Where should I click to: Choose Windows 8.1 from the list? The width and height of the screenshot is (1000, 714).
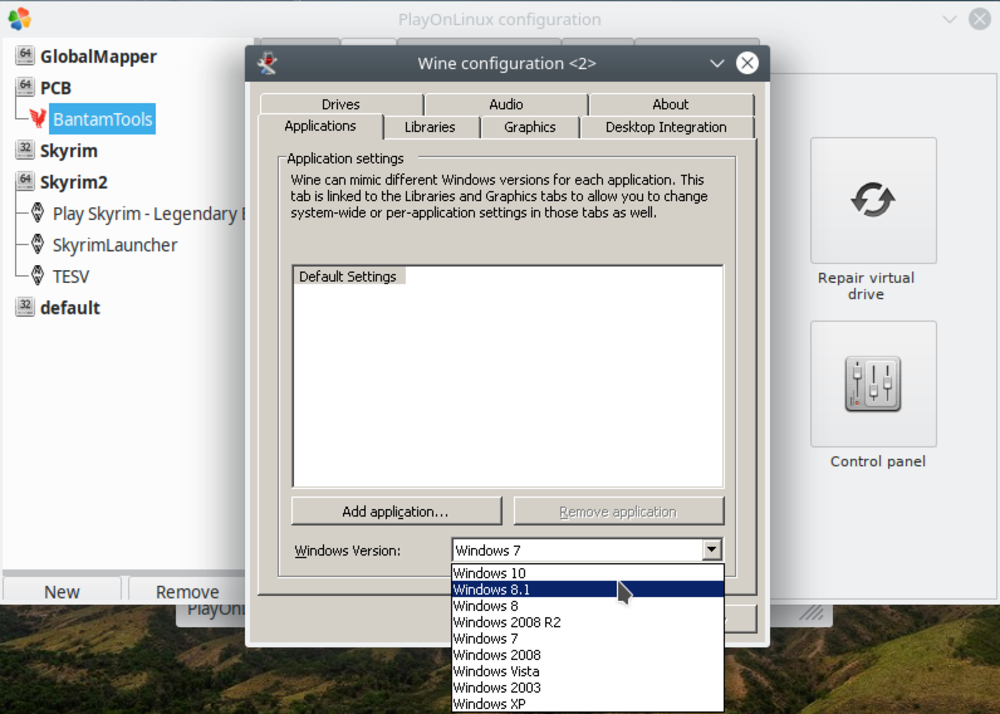[x=587, y=590]
